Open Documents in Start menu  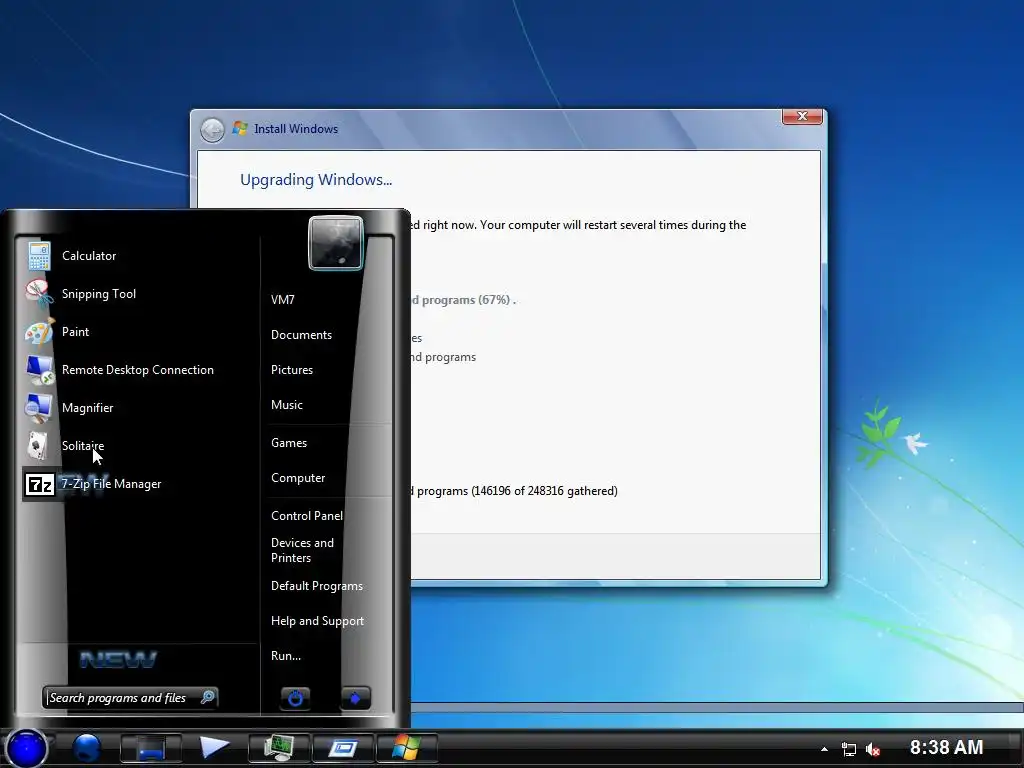pos(301,335)
